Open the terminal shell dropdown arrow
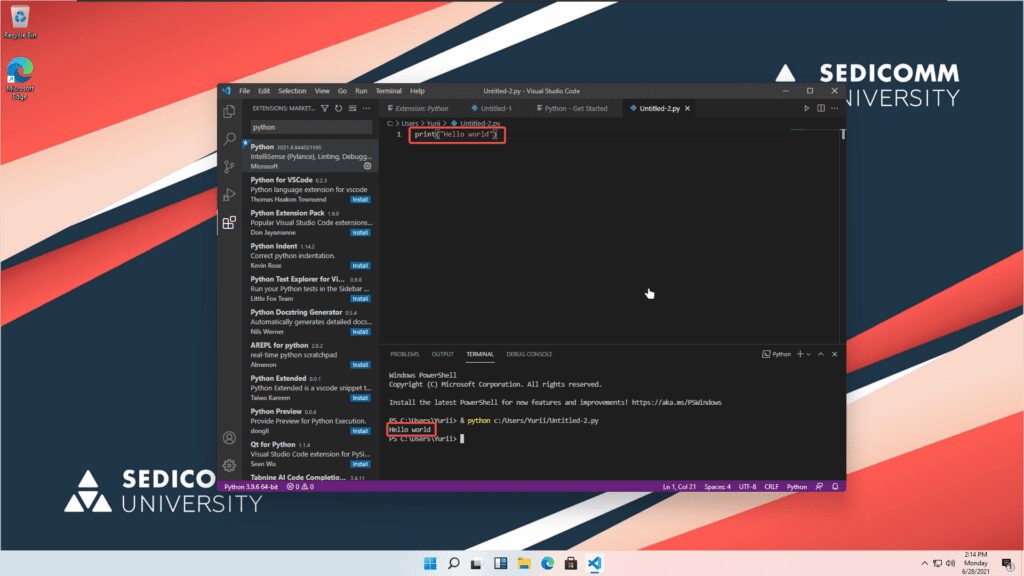The height and width of the screenshot is (576, 1024). click(808, 353)
